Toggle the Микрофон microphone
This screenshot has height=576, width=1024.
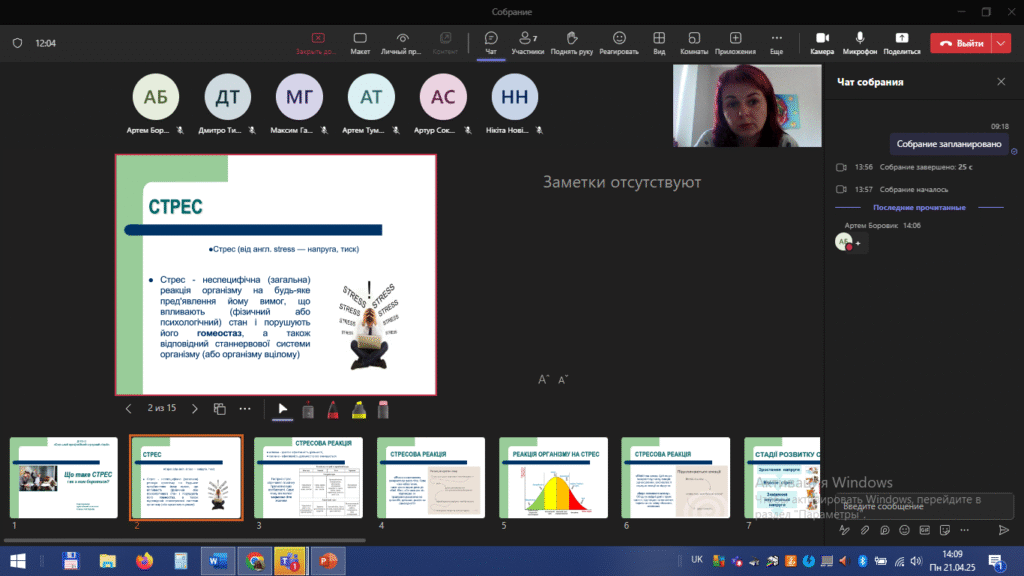tap(859, 43)
